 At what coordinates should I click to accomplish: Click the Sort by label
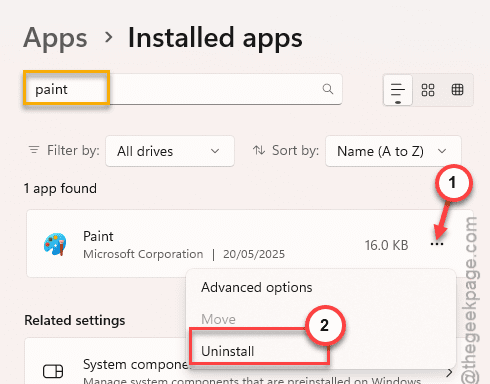[x=295, y=150]
